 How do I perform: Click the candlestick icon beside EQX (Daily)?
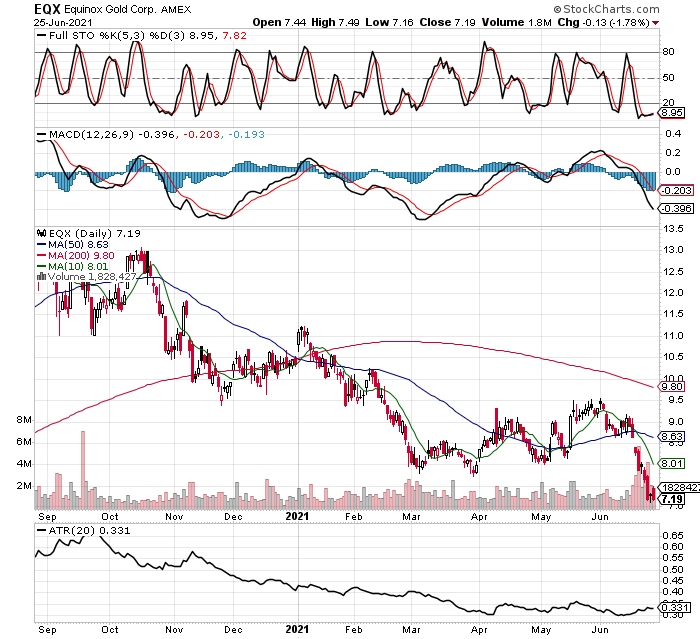42,233
